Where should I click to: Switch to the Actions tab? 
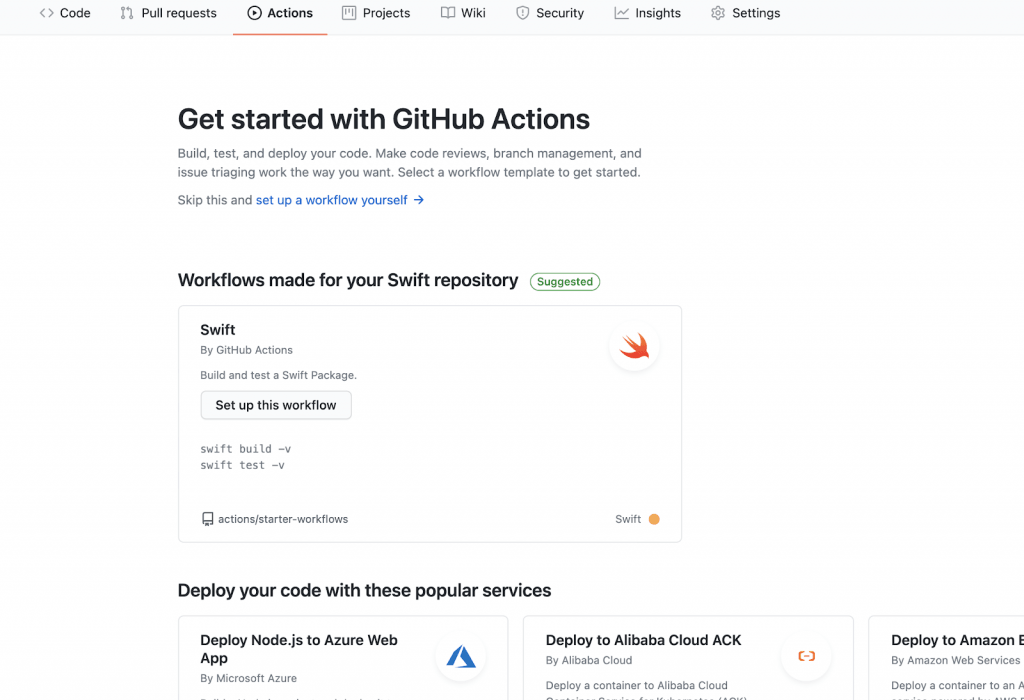[280, 13]
